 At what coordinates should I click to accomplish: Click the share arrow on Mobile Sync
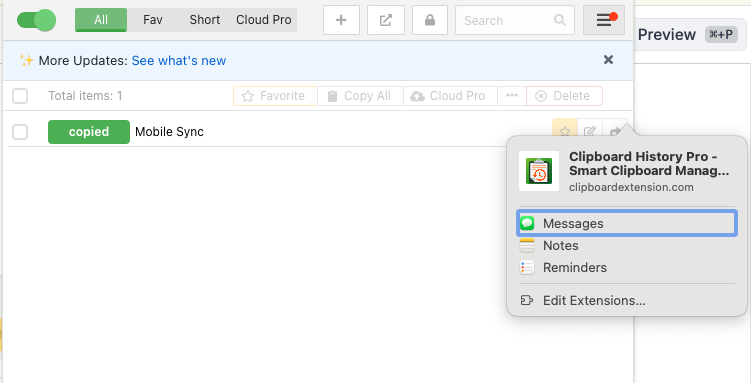coord(615,131)
